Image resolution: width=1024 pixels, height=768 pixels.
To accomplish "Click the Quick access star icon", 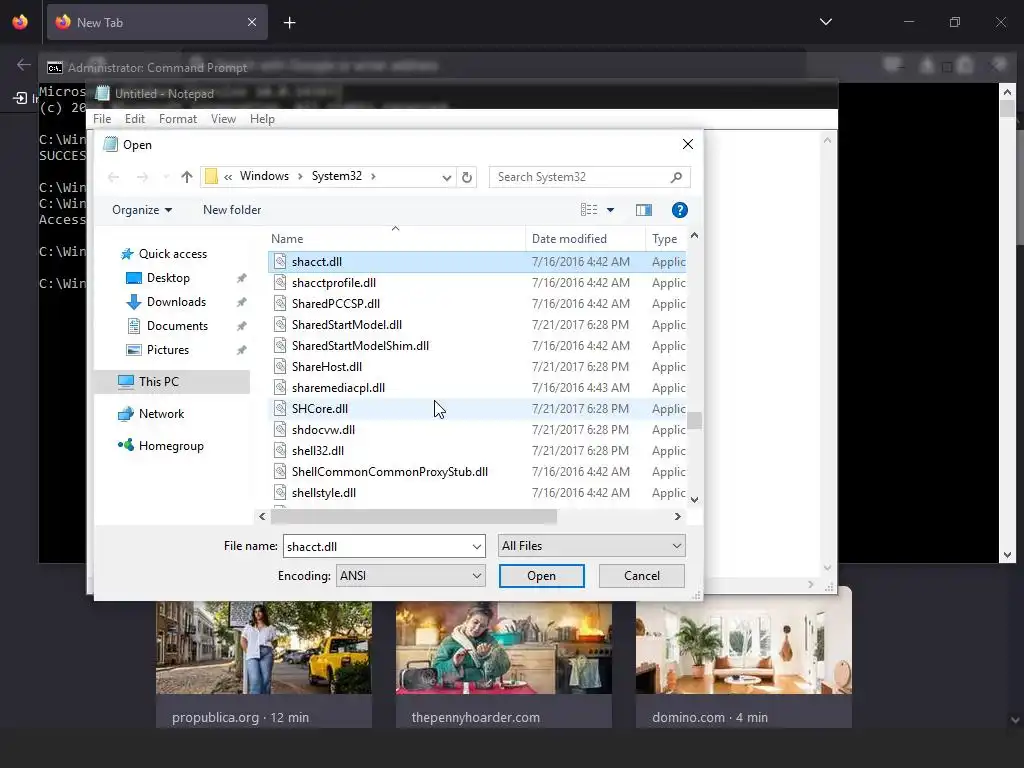I will click(127, 254).
